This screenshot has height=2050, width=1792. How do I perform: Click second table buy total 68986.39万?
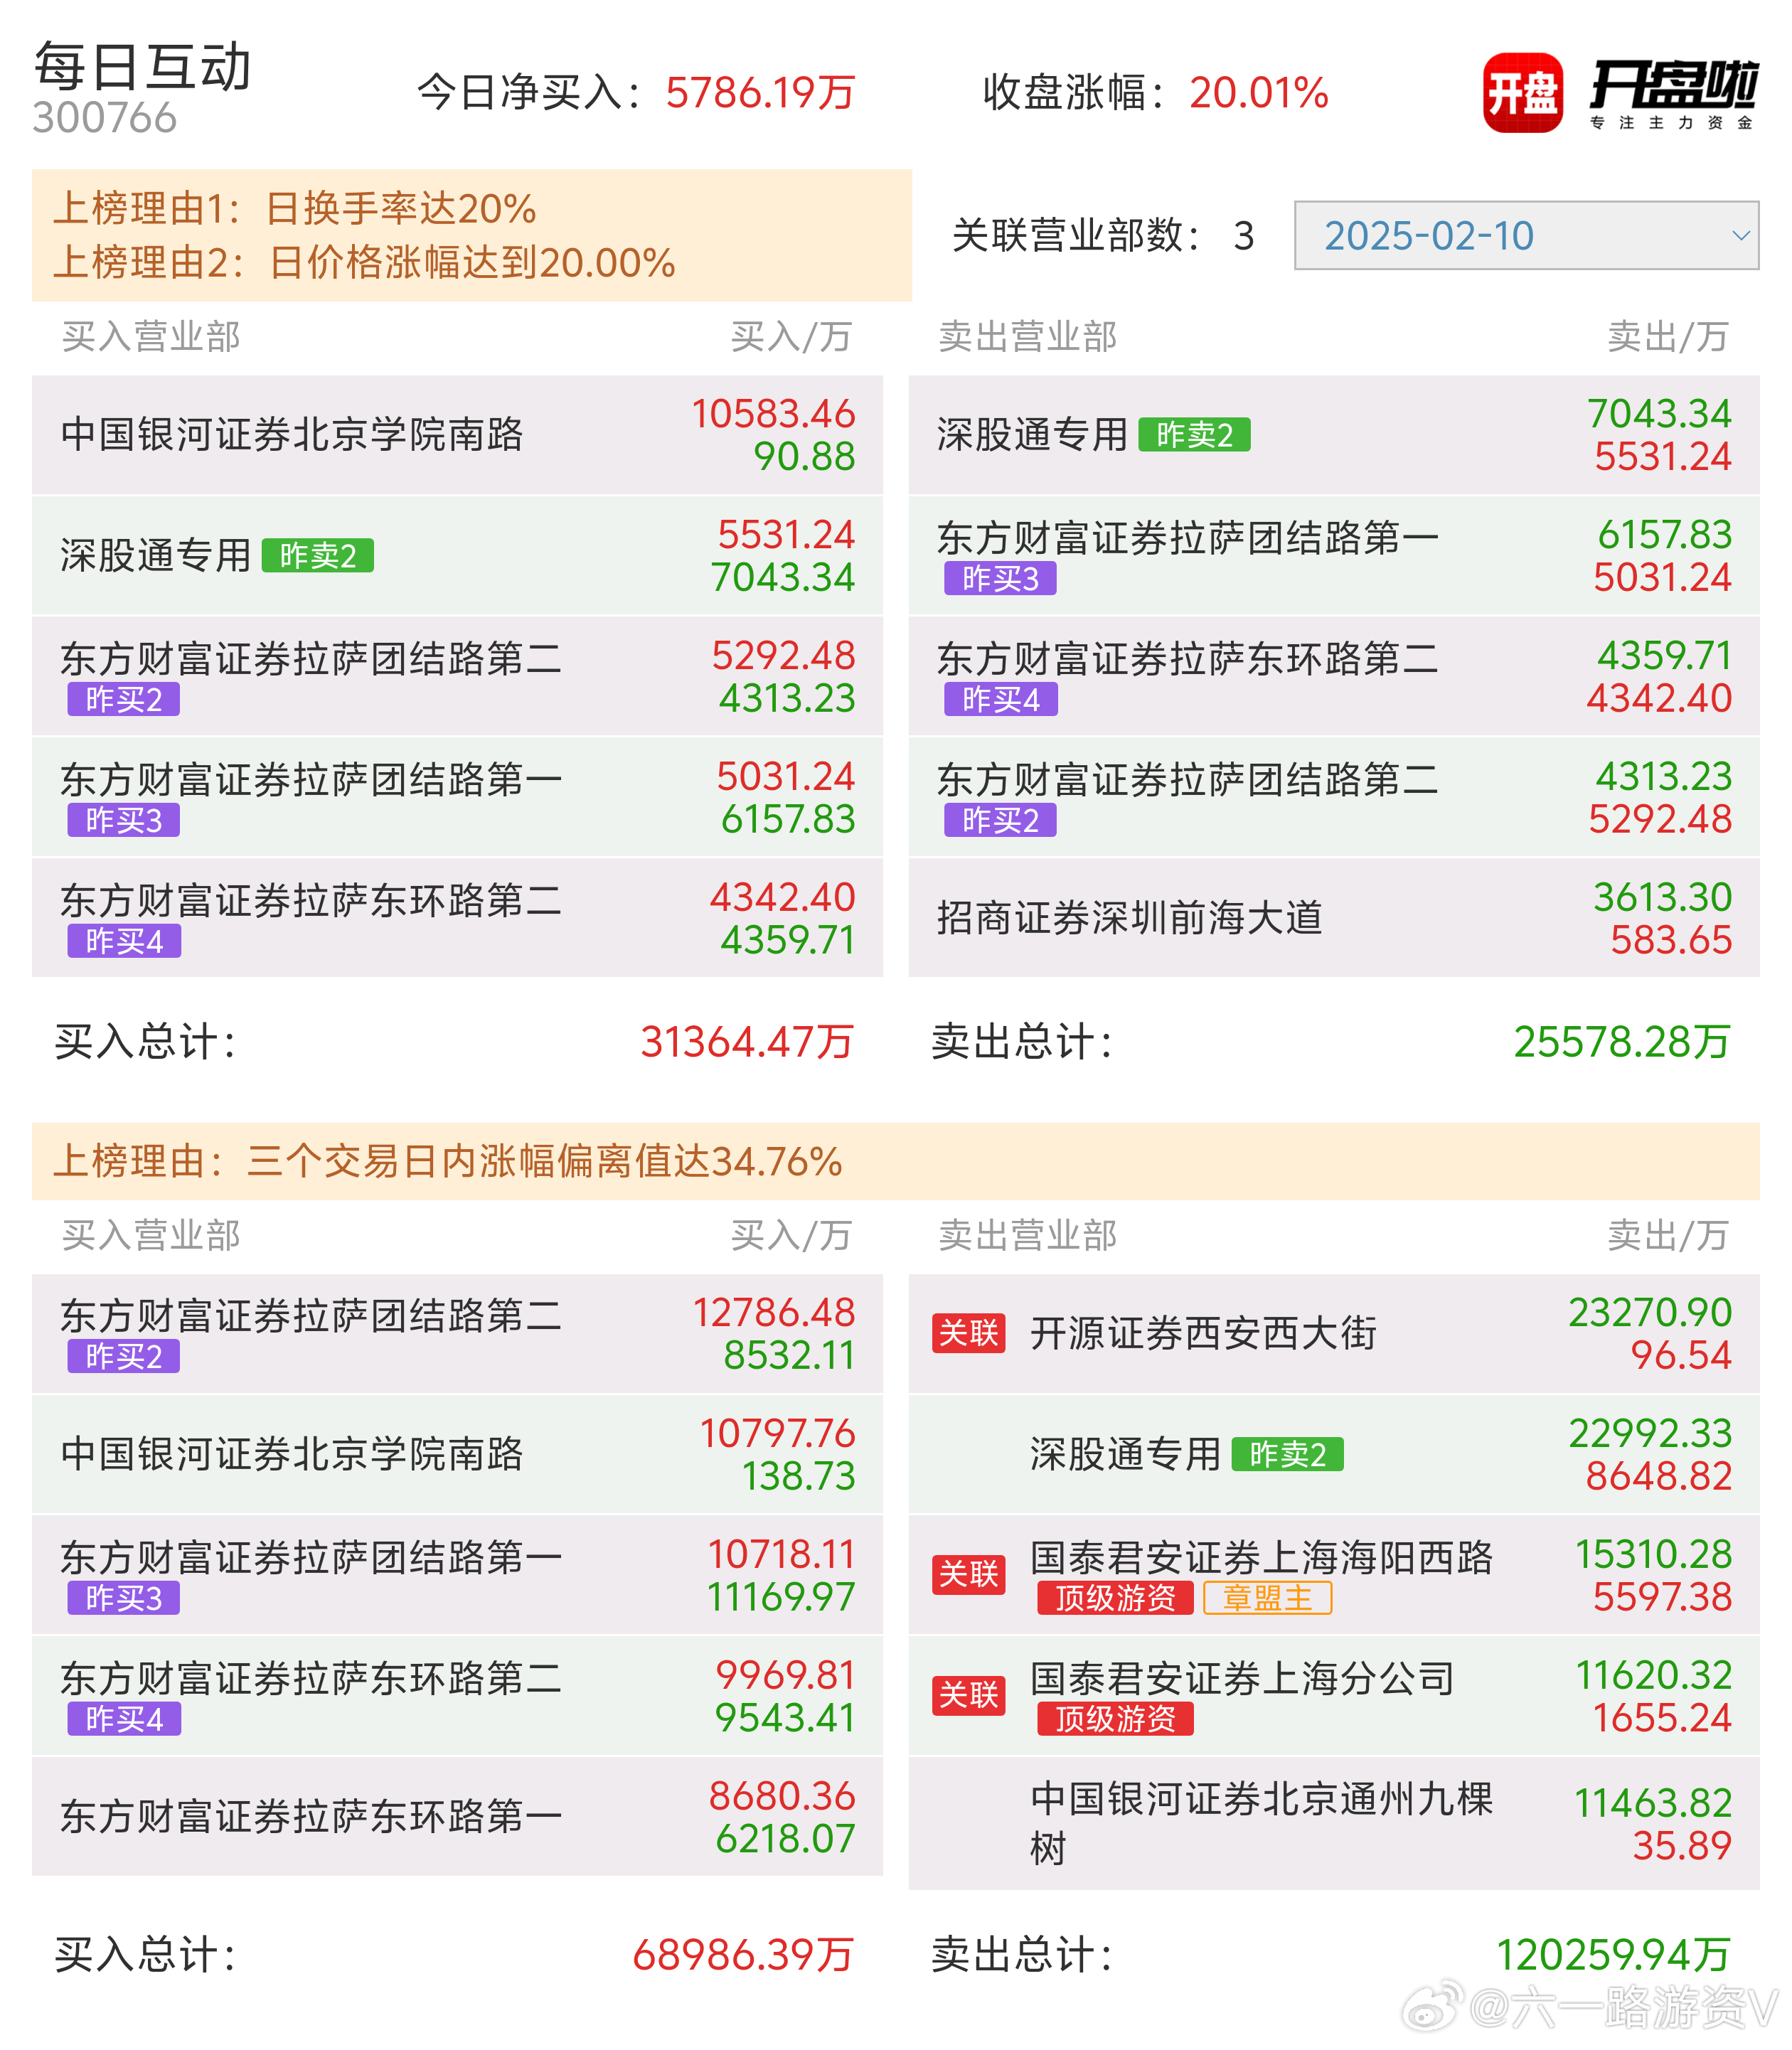coord(743,1954)
